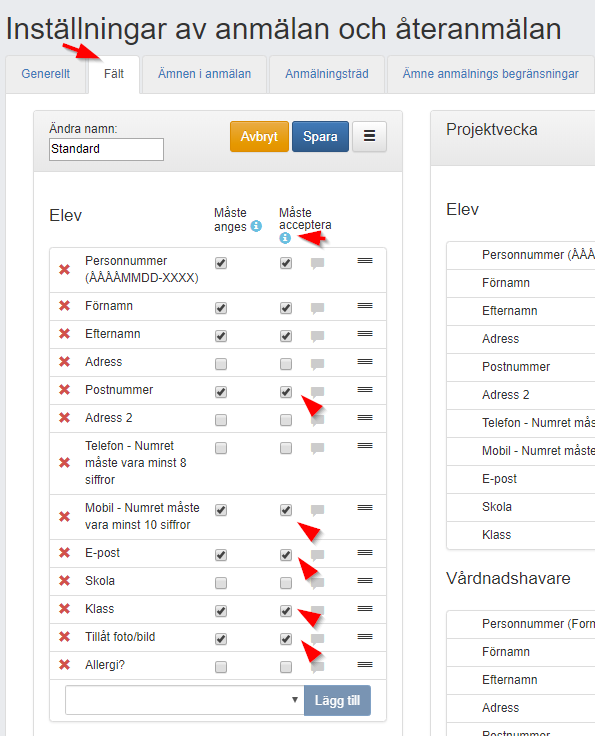
Task: Open info icon under Måste acceptera
Action: pos(285,238)
